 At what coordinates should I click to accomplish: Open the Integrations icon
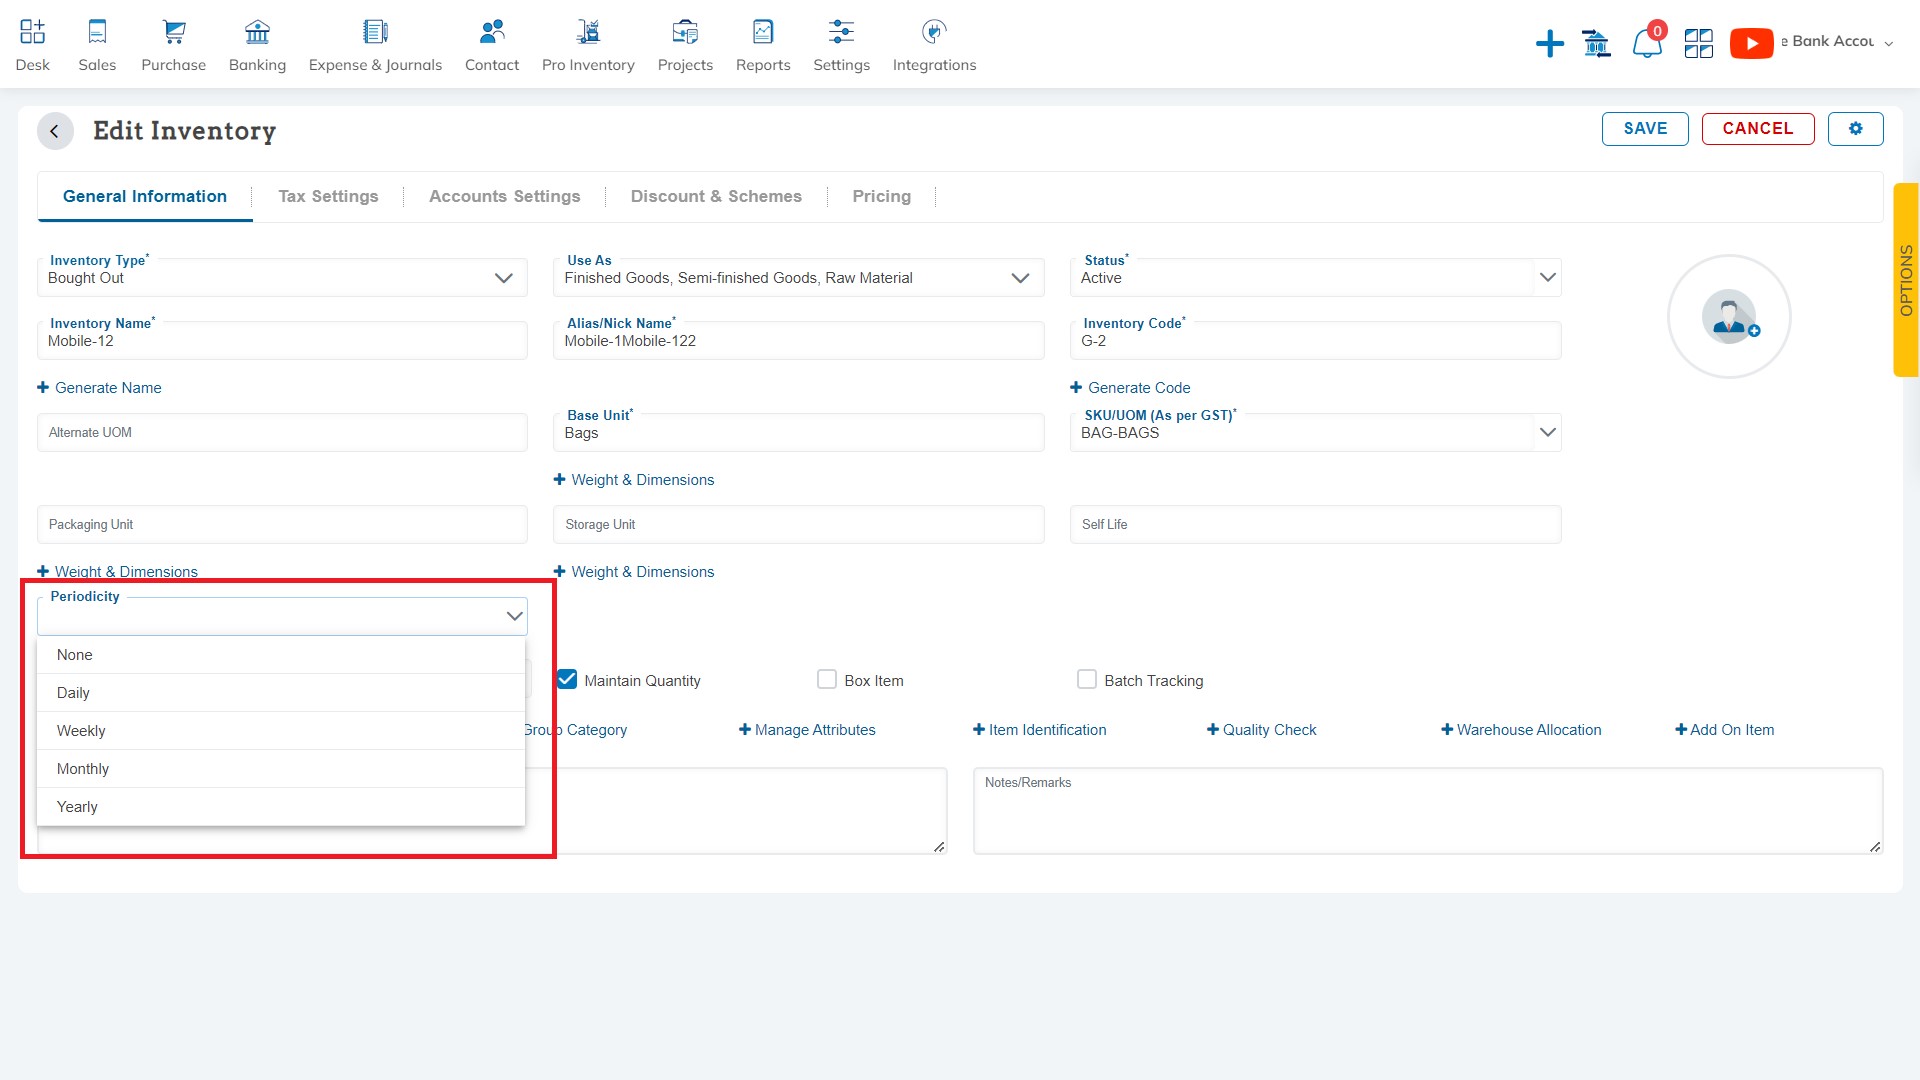[x=934, y=32]
